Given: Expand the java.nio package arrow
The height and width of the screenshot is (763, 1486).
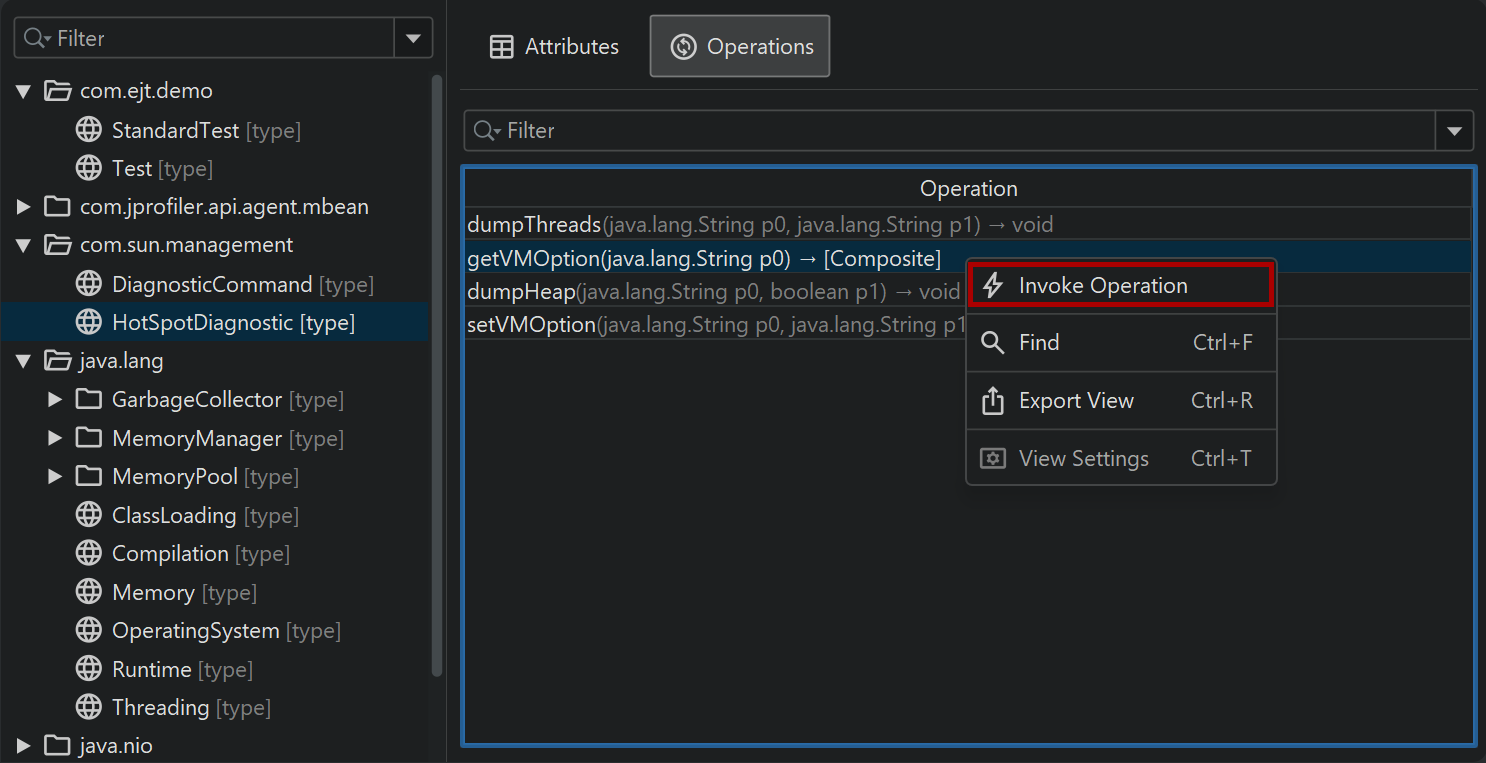Looking at the screenshot, I should (x=24, y=746).
